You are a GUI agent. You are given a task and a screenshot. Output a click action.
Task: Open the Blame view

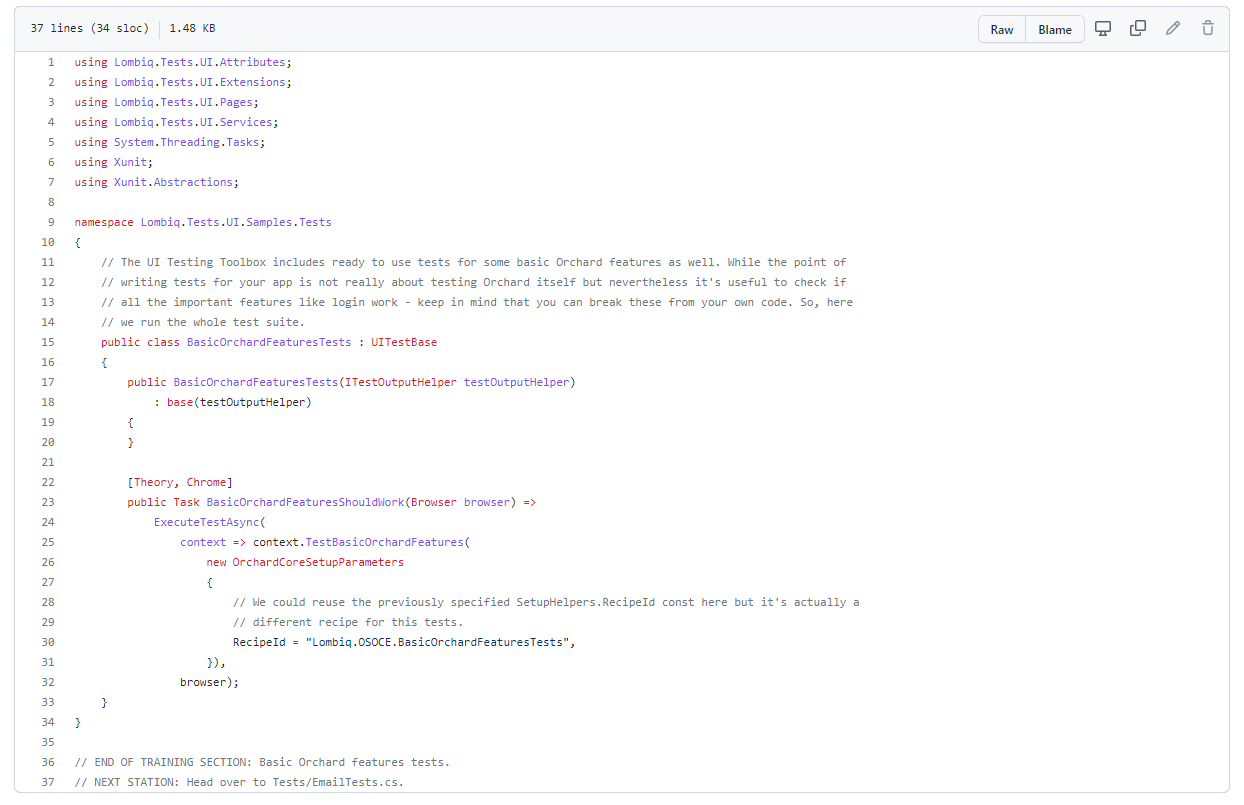(x=1055, y=29)
